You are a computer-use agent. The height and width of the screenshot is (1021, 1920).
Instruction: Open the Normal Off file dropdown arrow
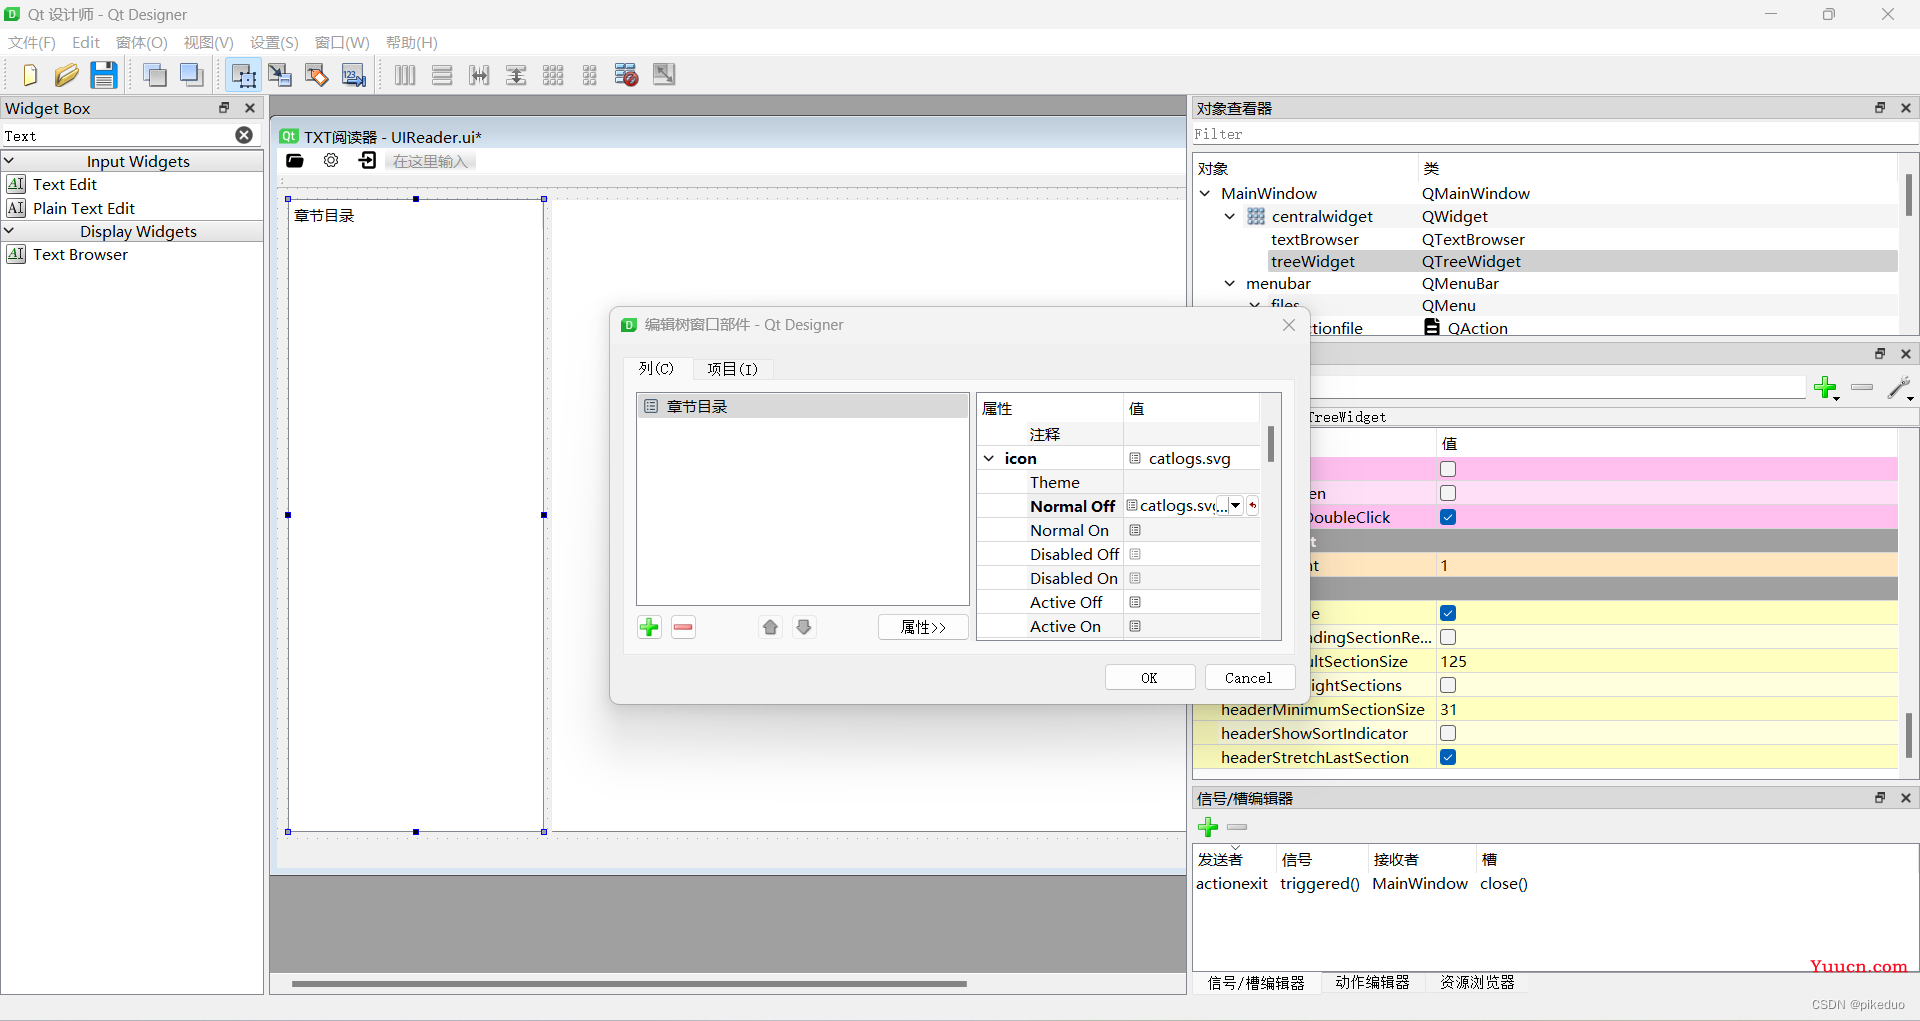(1236, 506)
